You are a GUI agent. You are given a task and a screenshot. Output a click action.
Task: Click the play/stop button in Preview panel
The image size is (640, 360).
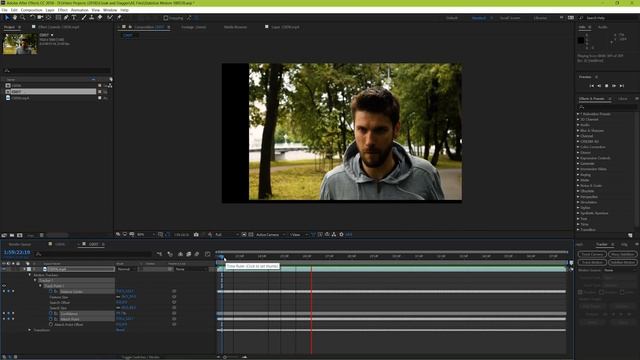[x=606, y=86]
